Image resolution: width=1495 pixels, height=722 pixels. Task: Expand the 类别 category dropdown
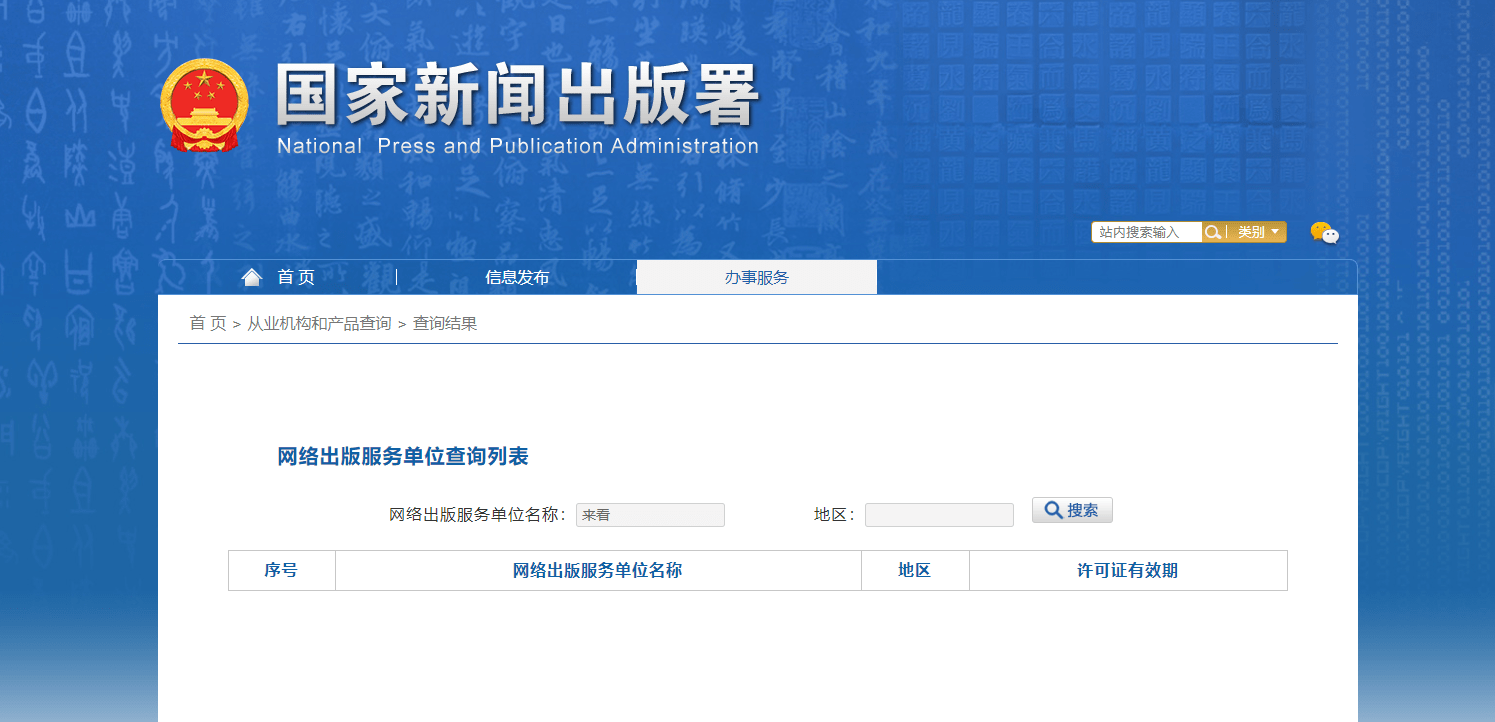click(1258, 232)
